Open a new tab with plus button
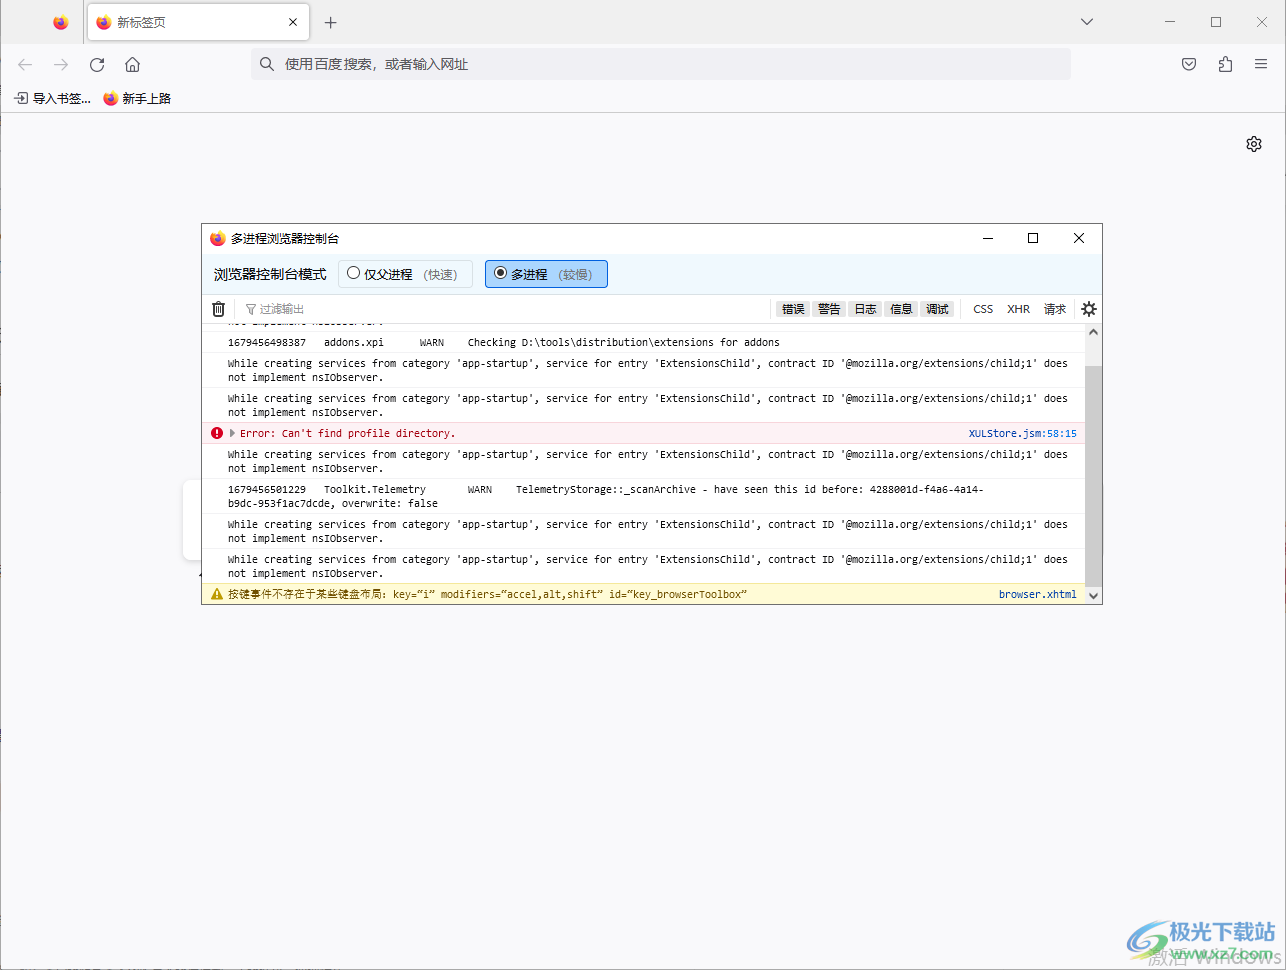Image resolution: width=1286 pixels, height=970 pixels. point(331,22)
